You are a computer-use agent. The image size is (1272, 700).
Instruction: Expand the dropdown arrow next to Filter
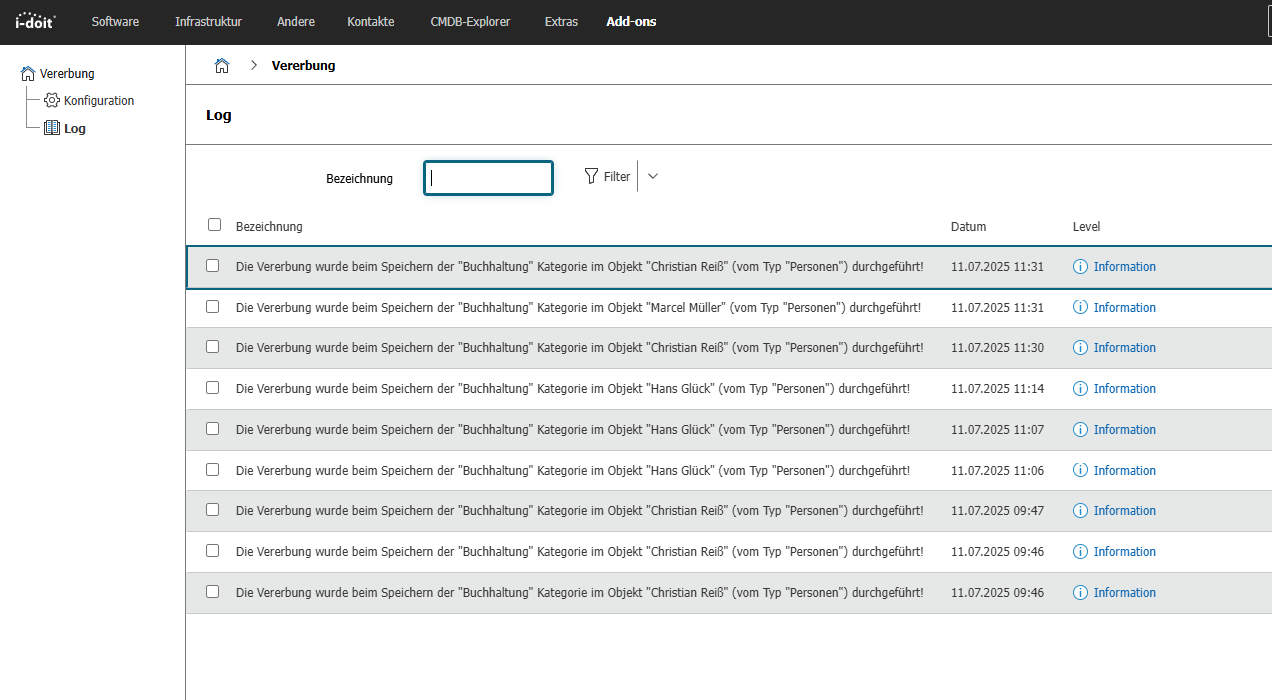pyautogui.click(x=653, y=177)
